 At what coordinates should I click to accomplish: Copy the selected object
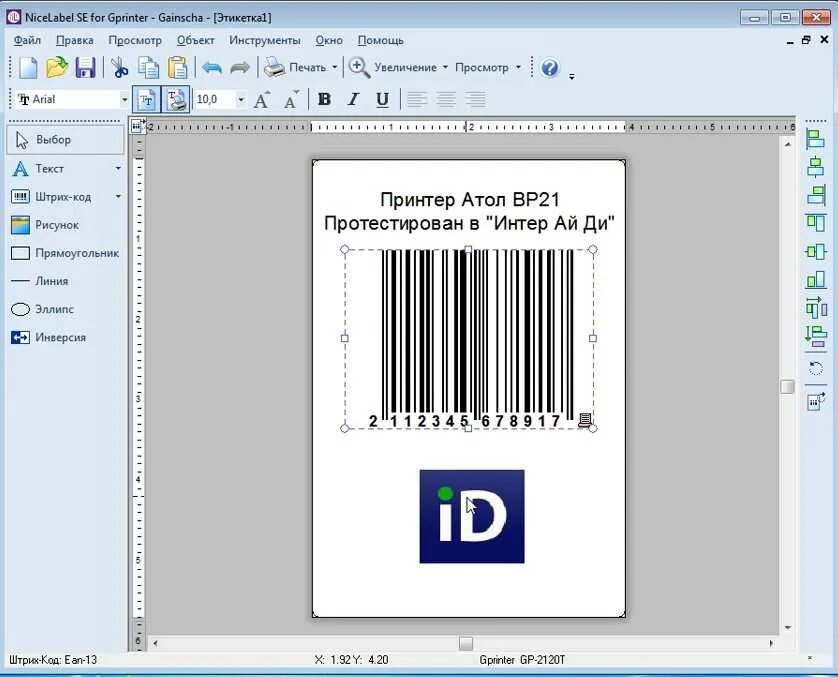point(149,68)
